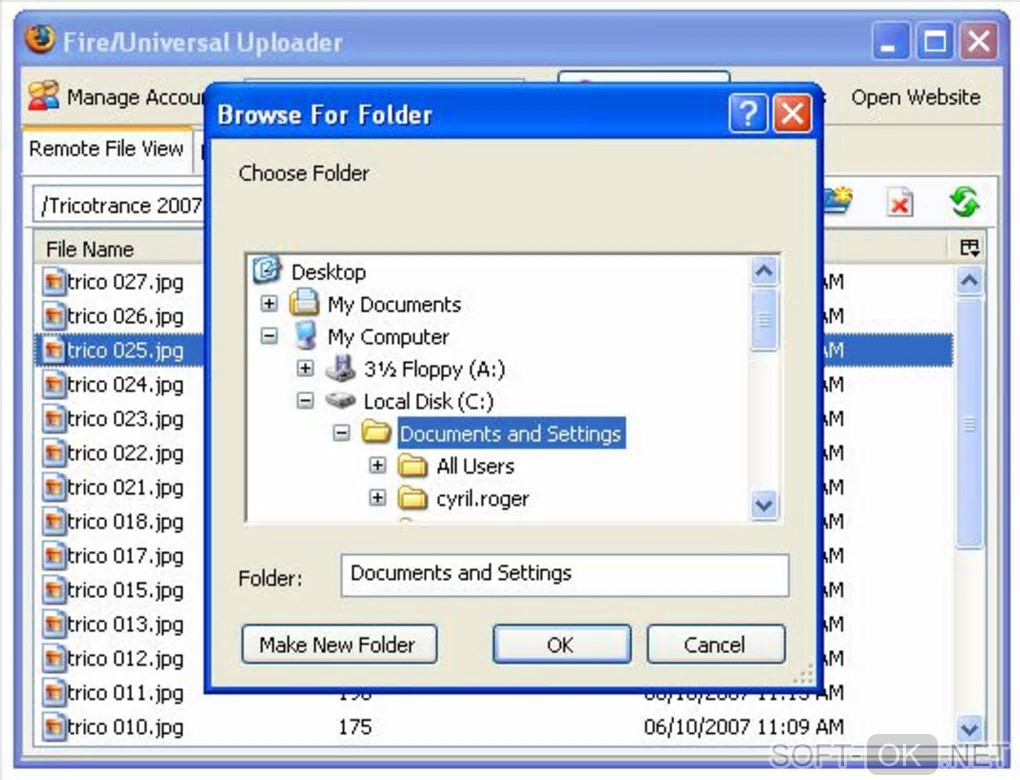This screenshot has width=1020, height=780.
Task: Click the new folder icon in toolbar
Action: click(x=838, y=202)
